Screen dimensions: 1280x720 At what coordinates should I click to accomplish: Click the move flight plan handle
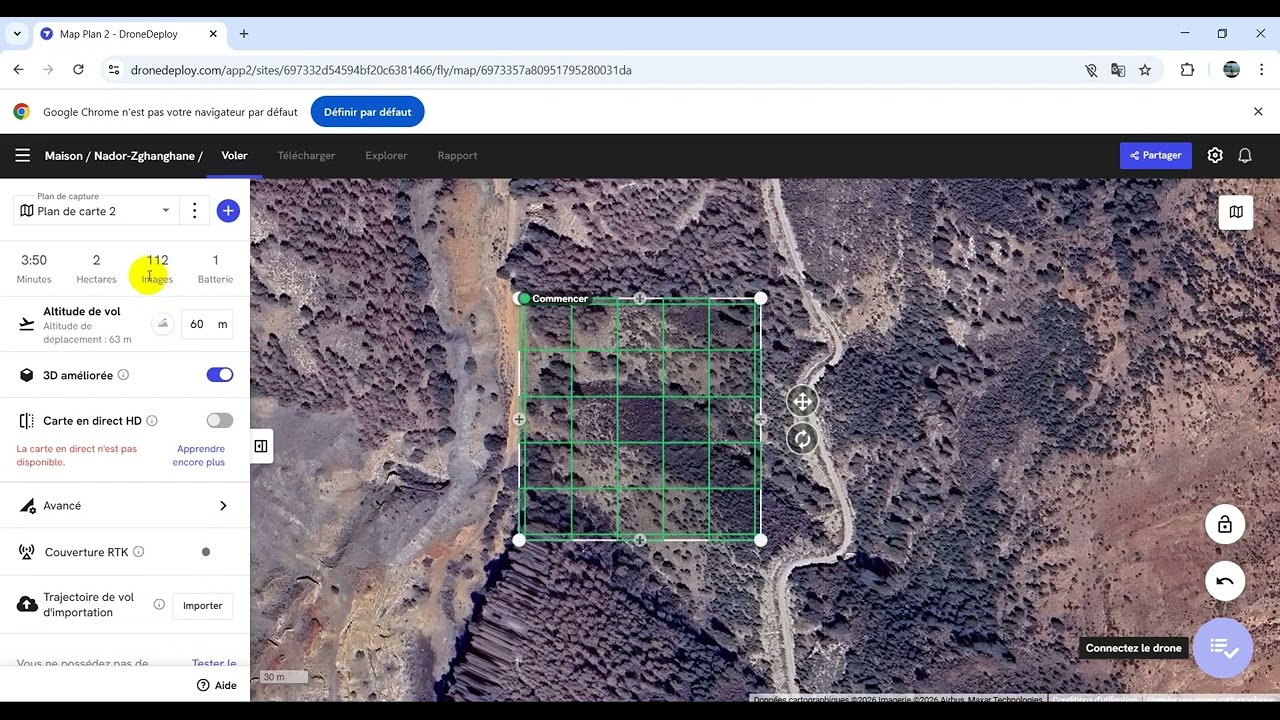pyautogui.click(x=802, y=402)
